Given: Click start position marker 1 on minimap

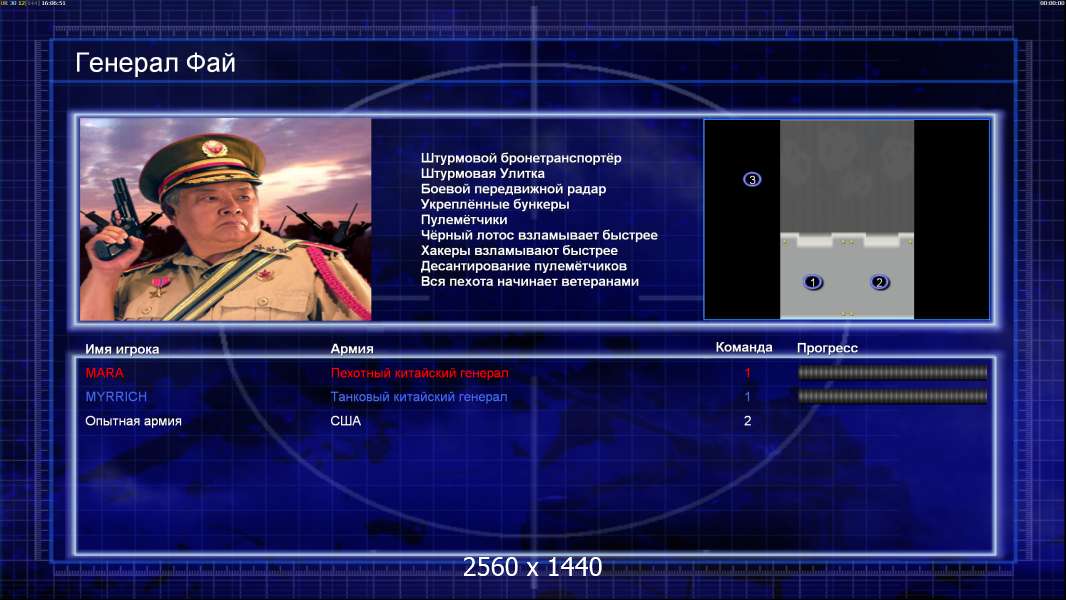Looking at the screenshot, I should 813,282.
